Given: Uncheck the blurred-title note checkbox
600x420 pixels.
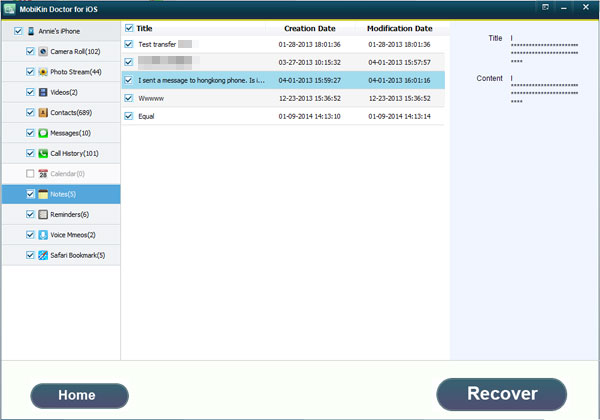Looking at the screenshot, I should click(129, 62).
